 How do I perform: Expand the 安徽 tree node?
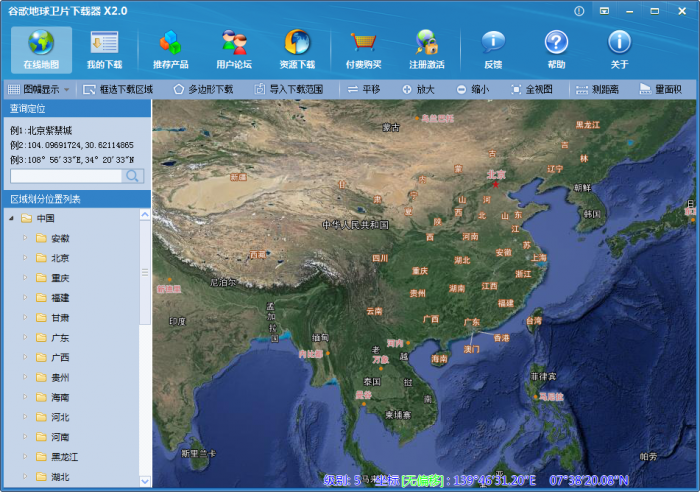click(x=25, y=238)
